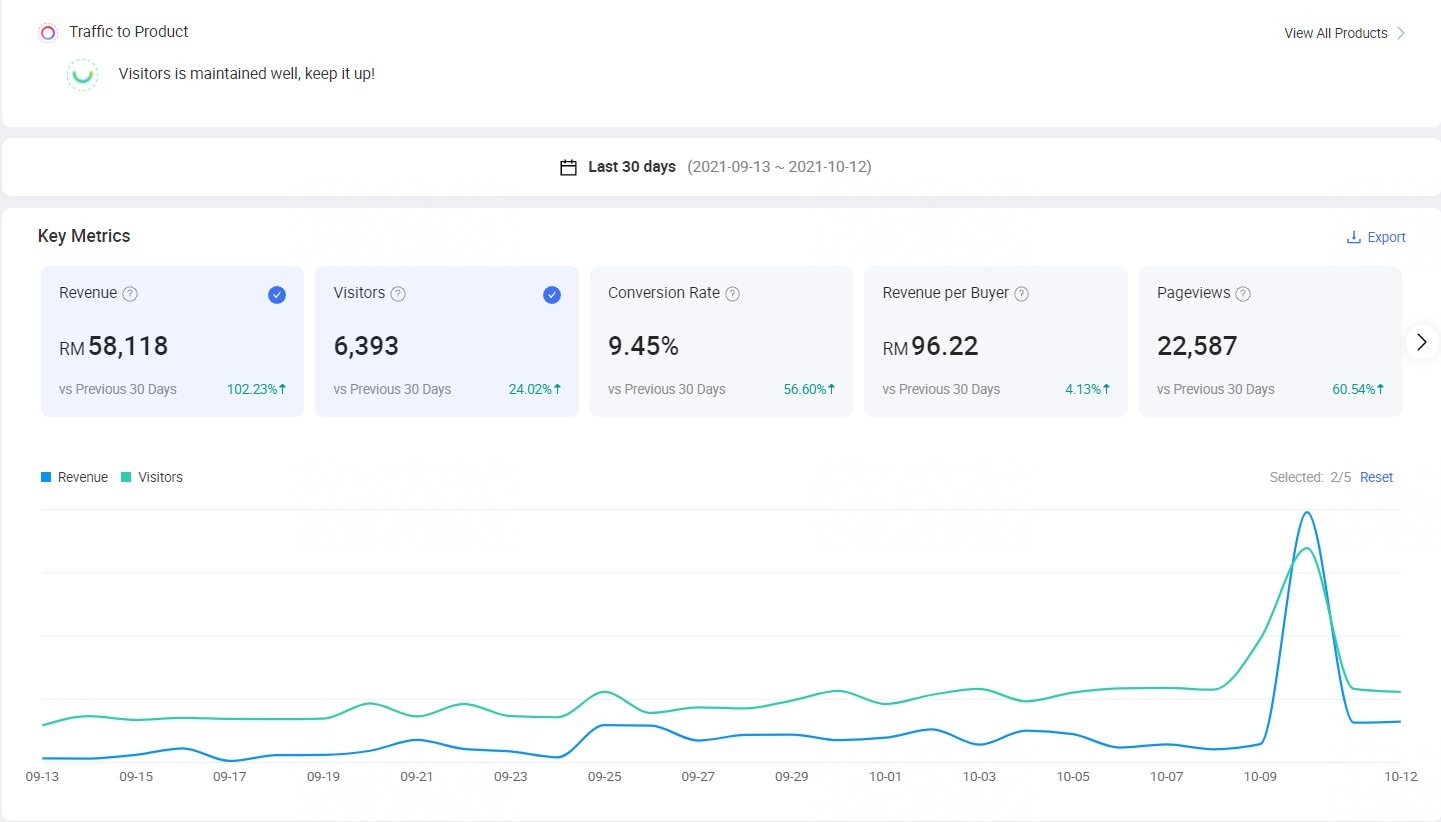Uncheck the Visitors metric checkmark
Image resolution: width=1441 pixels, height=822 pixels.
552,295
